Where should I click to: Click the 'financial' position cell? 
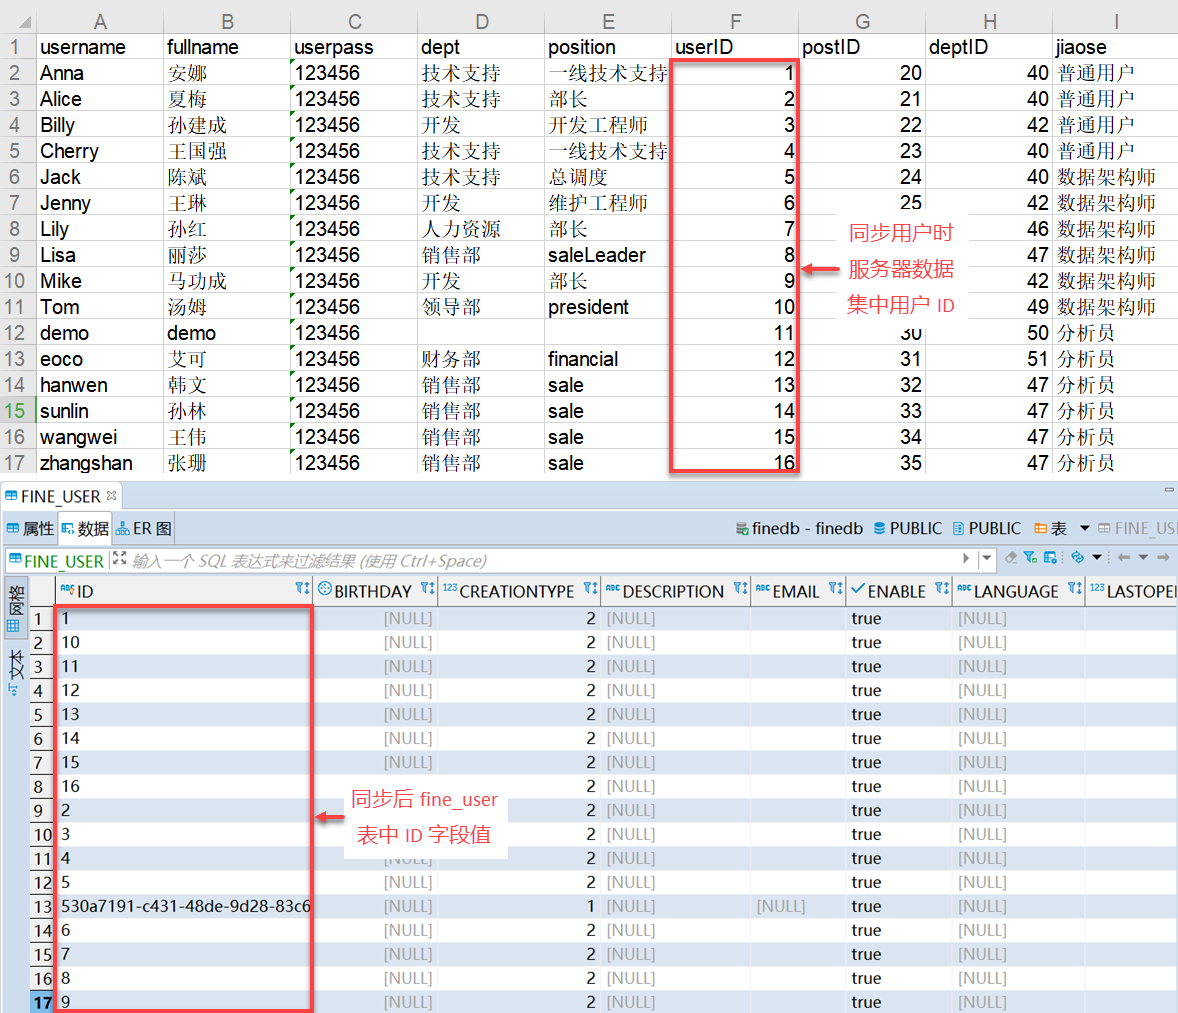click(x=608, y=359)
